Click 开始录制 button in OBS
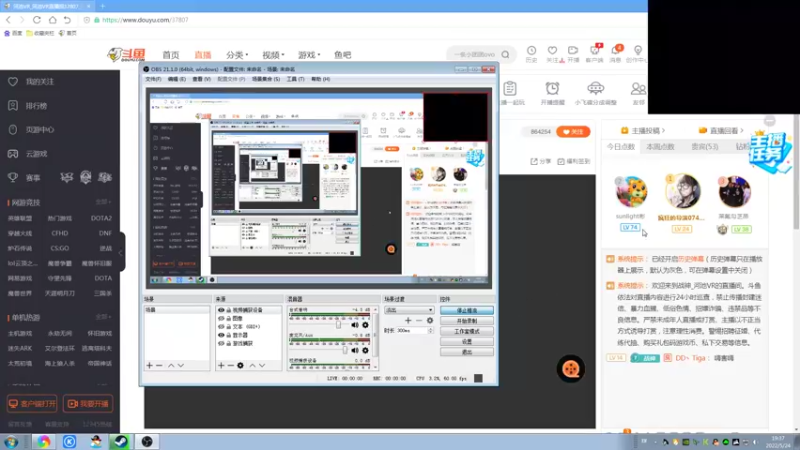This screenshot has width=800, height=450. pos(466,321)
